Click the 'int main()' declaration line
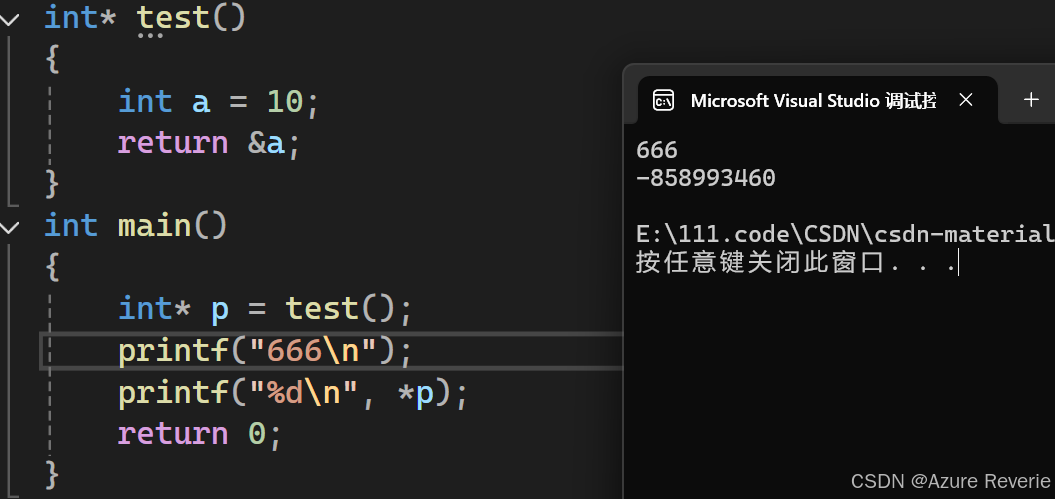1055x499 pixels. 136,225
